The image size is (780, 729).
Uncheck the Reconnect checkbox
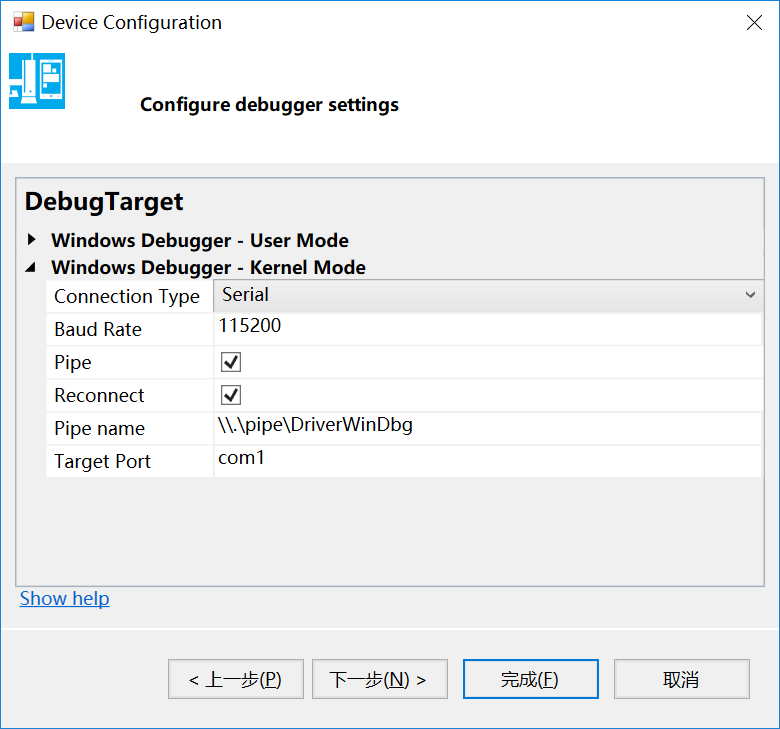[x=231, y=395]
